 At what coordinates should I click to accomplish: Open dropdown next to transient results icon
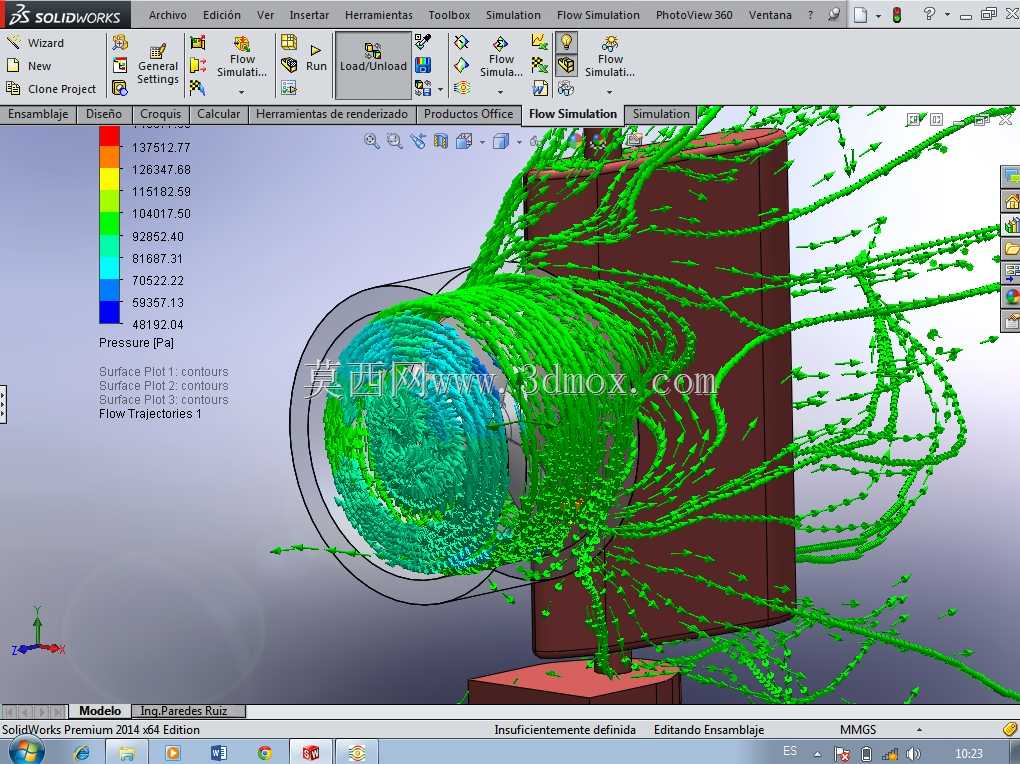[441, 89]
